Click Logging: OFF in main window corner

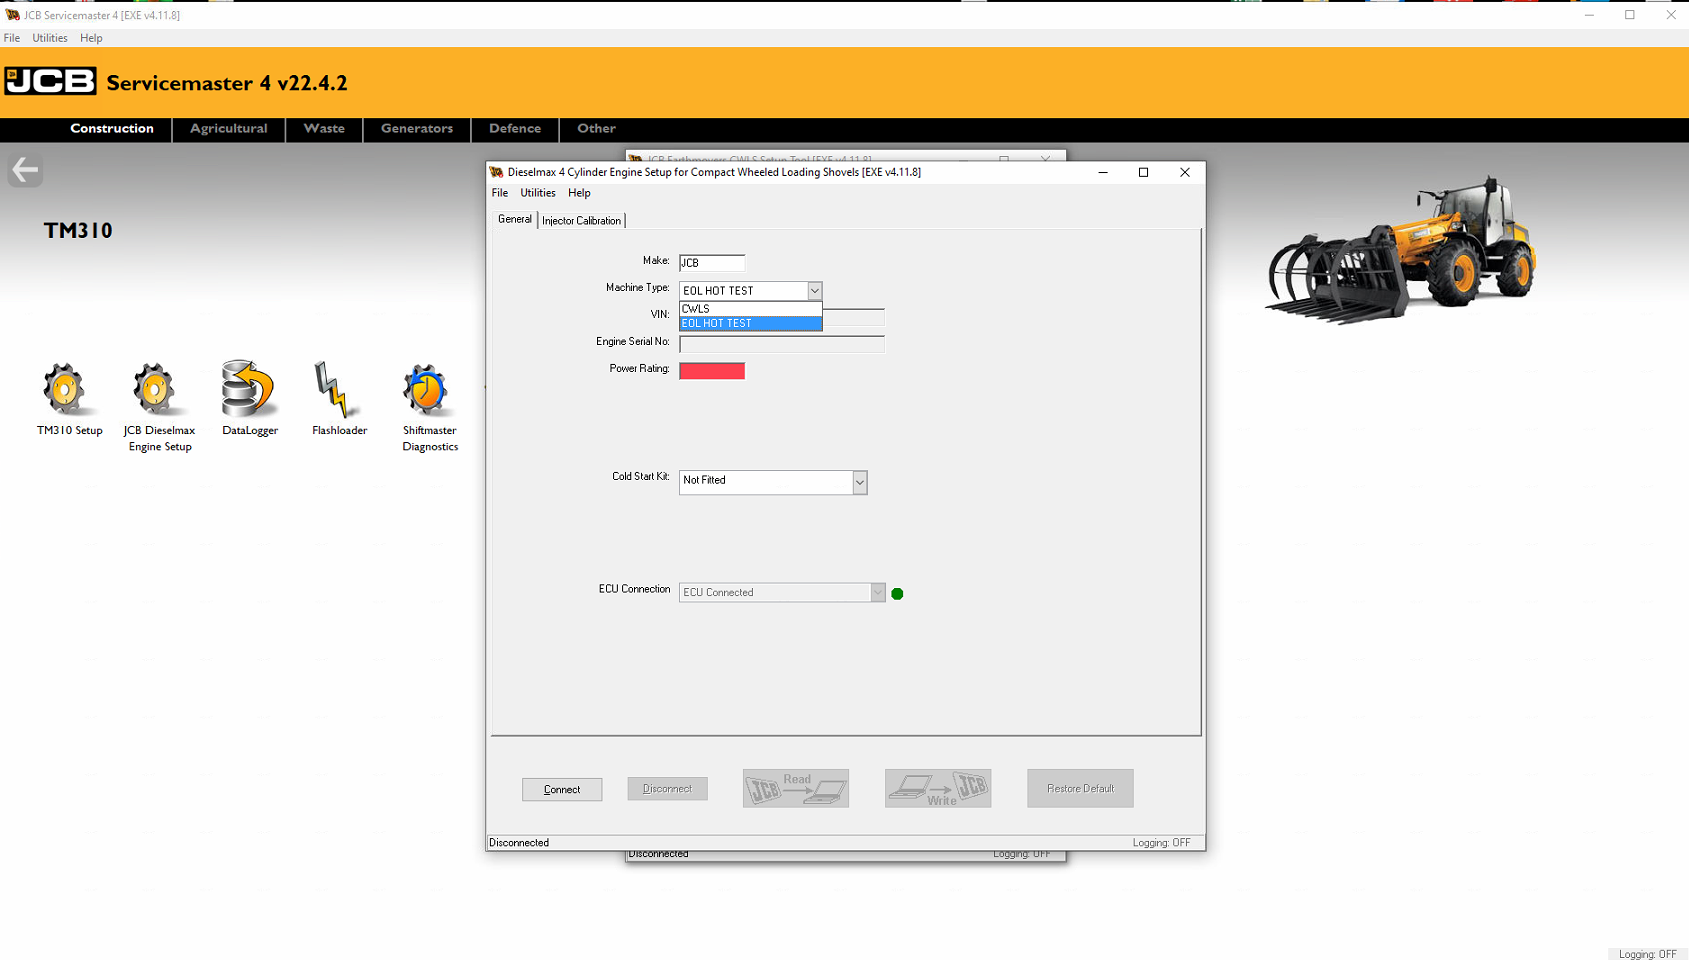(x=1647, y=954)
